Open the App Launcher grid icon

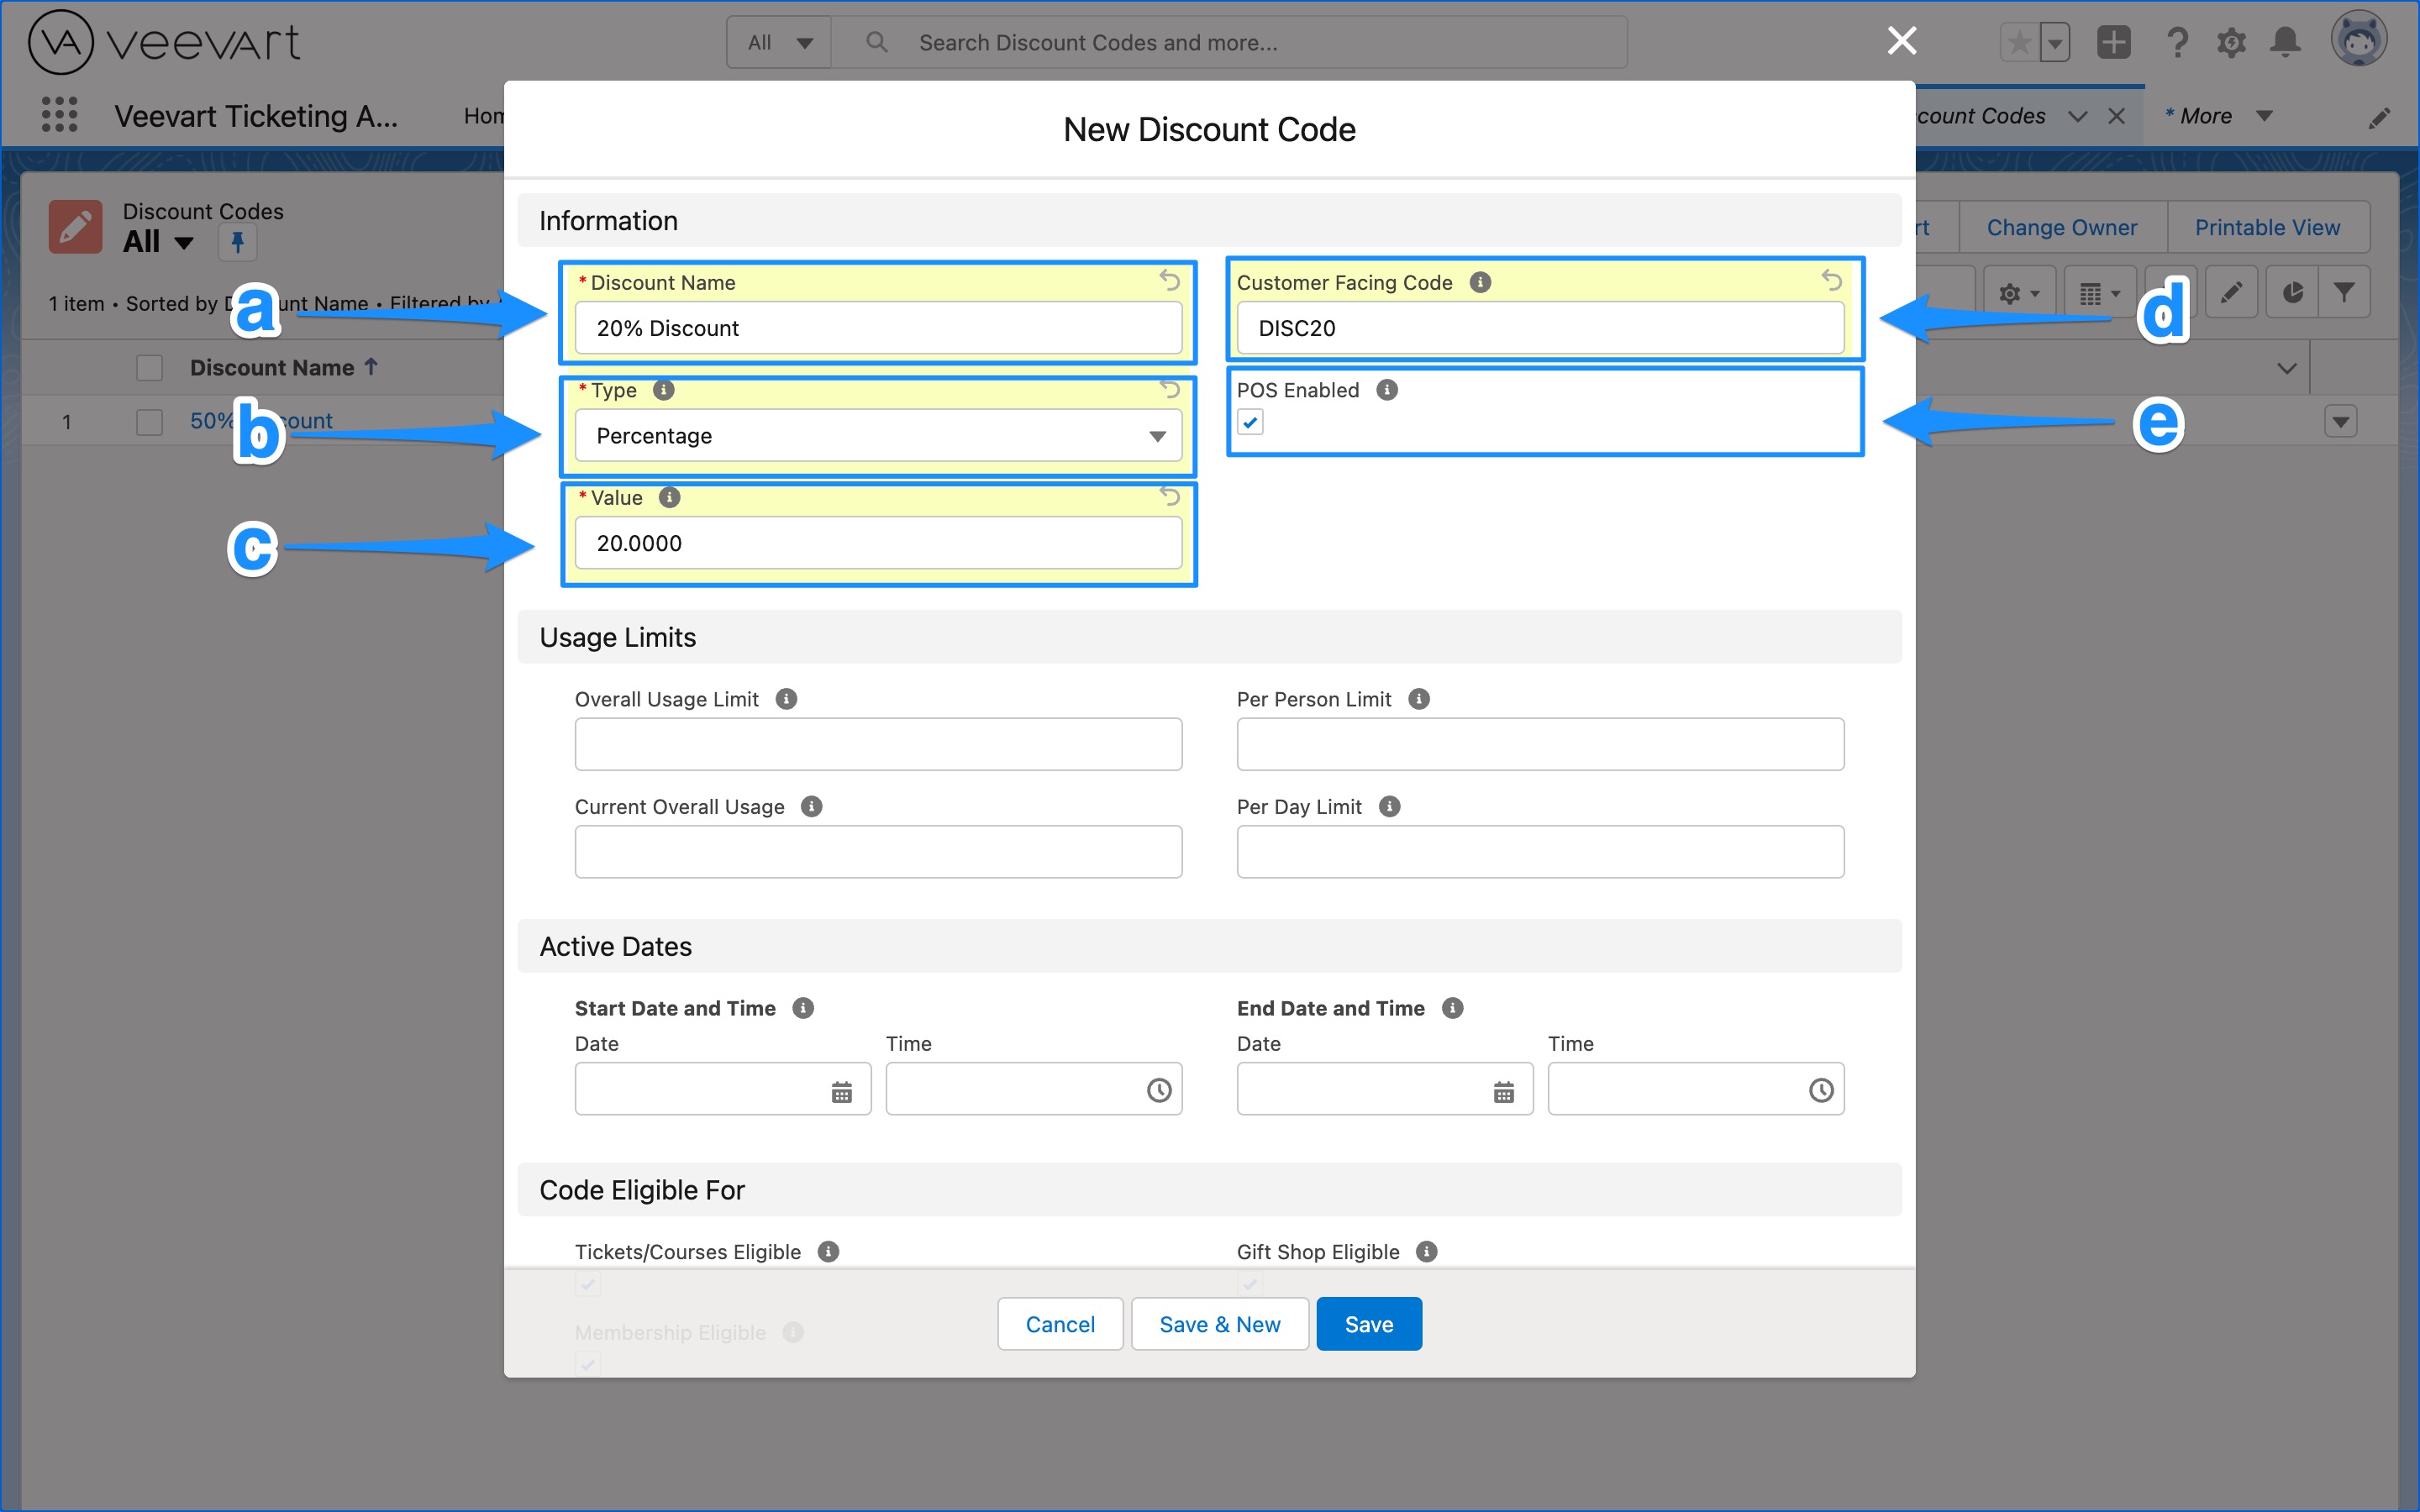[x=59, y=115]
